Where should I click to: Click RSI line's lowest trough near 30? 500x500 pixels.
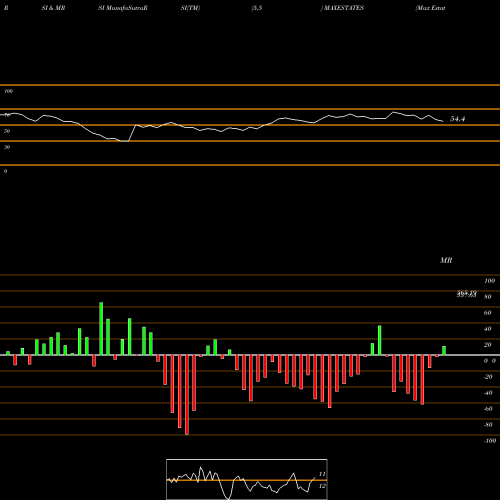[125, 141]
